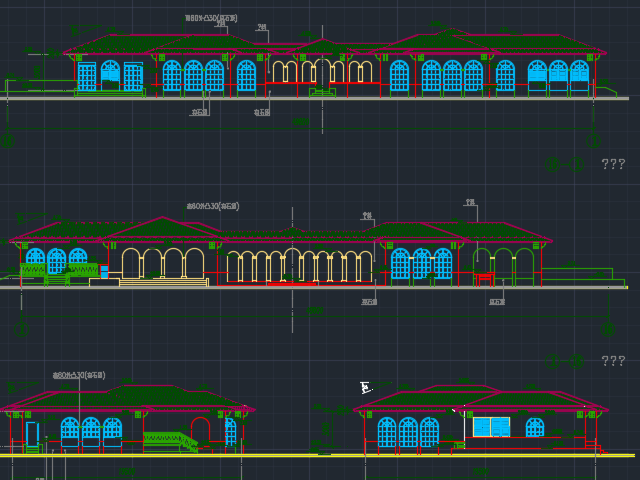Viewport: 640px width, 480px height.
Task: Click the roof annotation text above the top elevation
Action: point(211,18)
